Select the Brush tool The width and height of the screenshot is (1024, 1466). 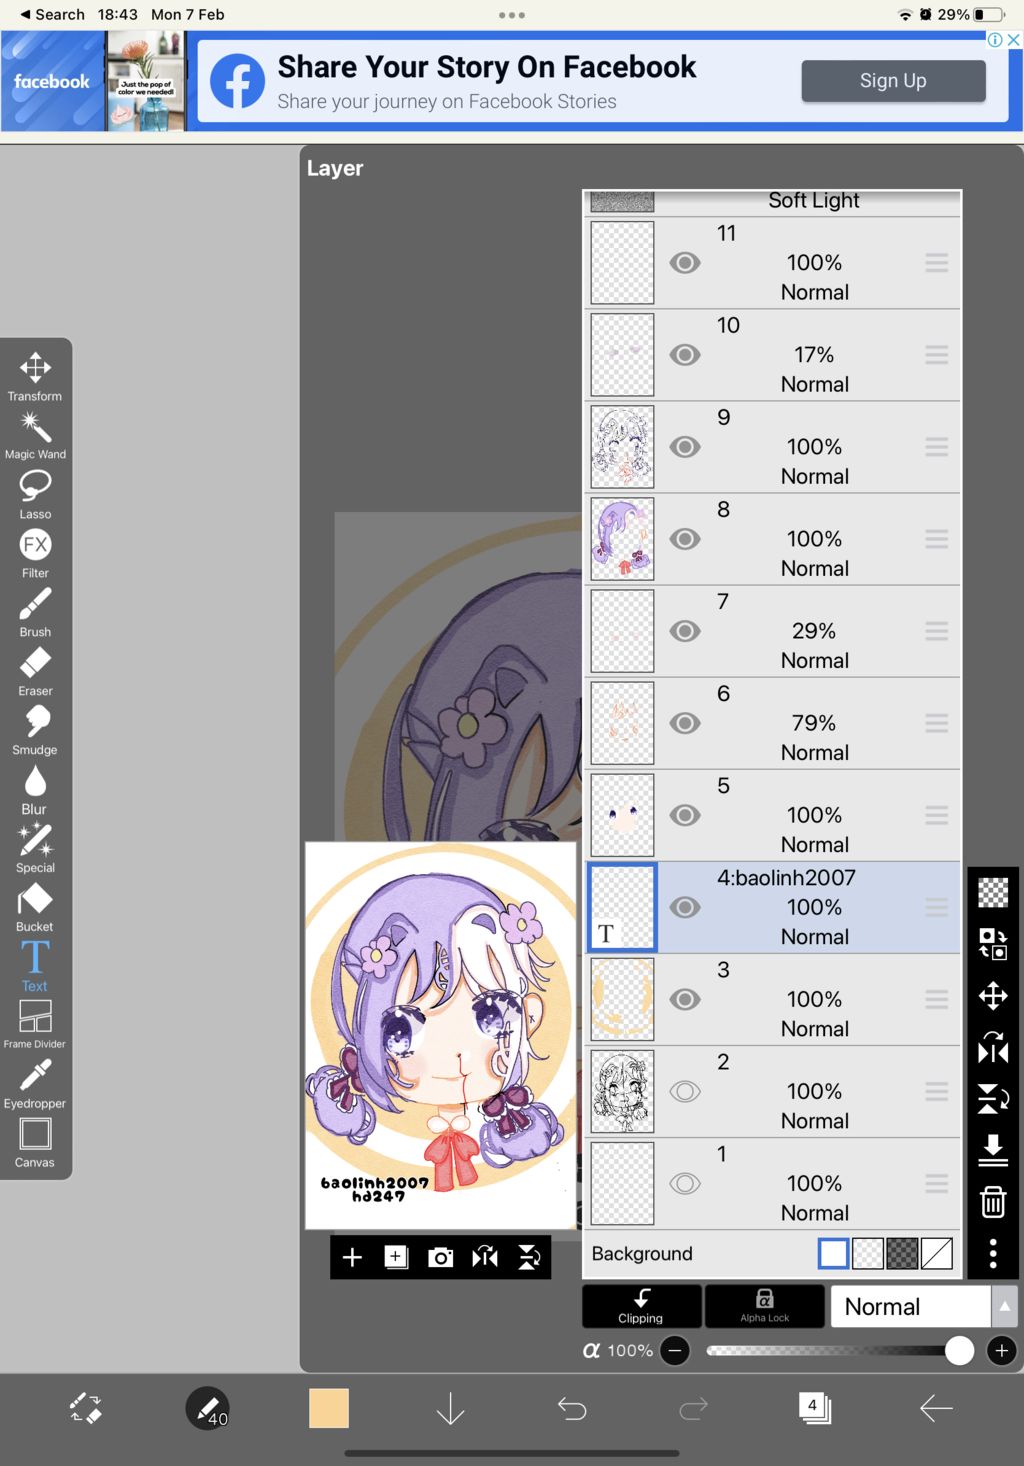click(x=35, y=613)
